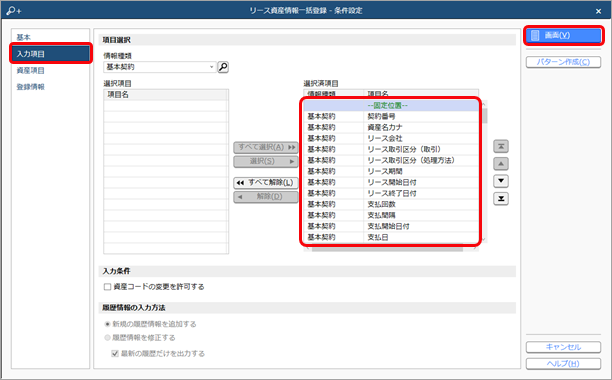Click the search-plus icon in title bar
This screenshot has width=612, height=380.
coord(14,11)
